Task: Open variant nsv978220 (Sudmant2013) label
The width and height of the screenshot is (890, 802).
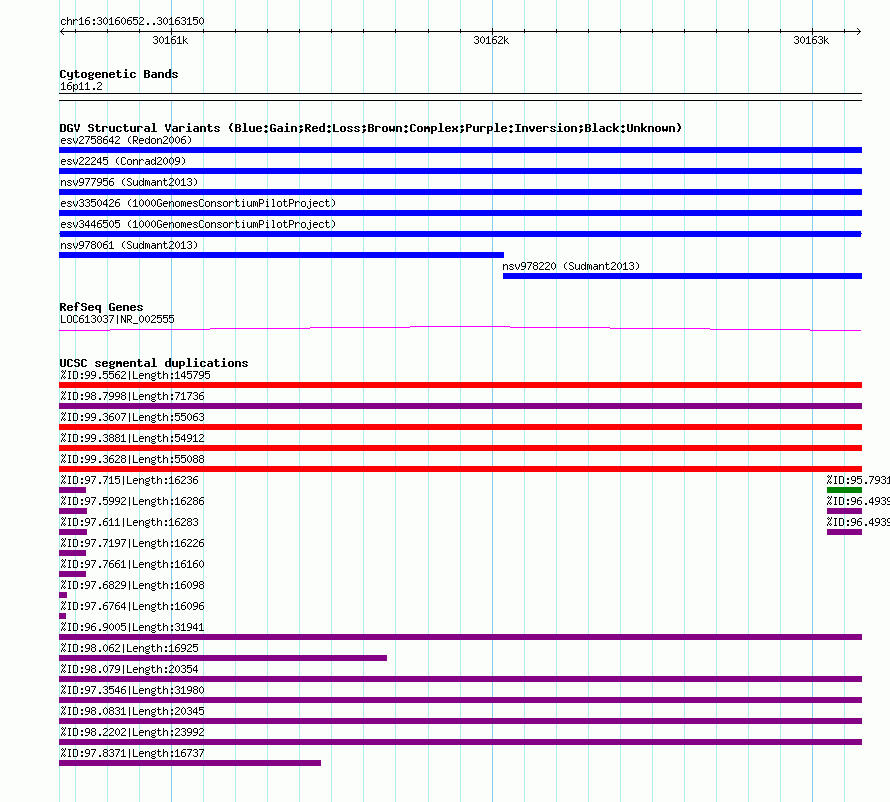Action: (x=571, y=266)
